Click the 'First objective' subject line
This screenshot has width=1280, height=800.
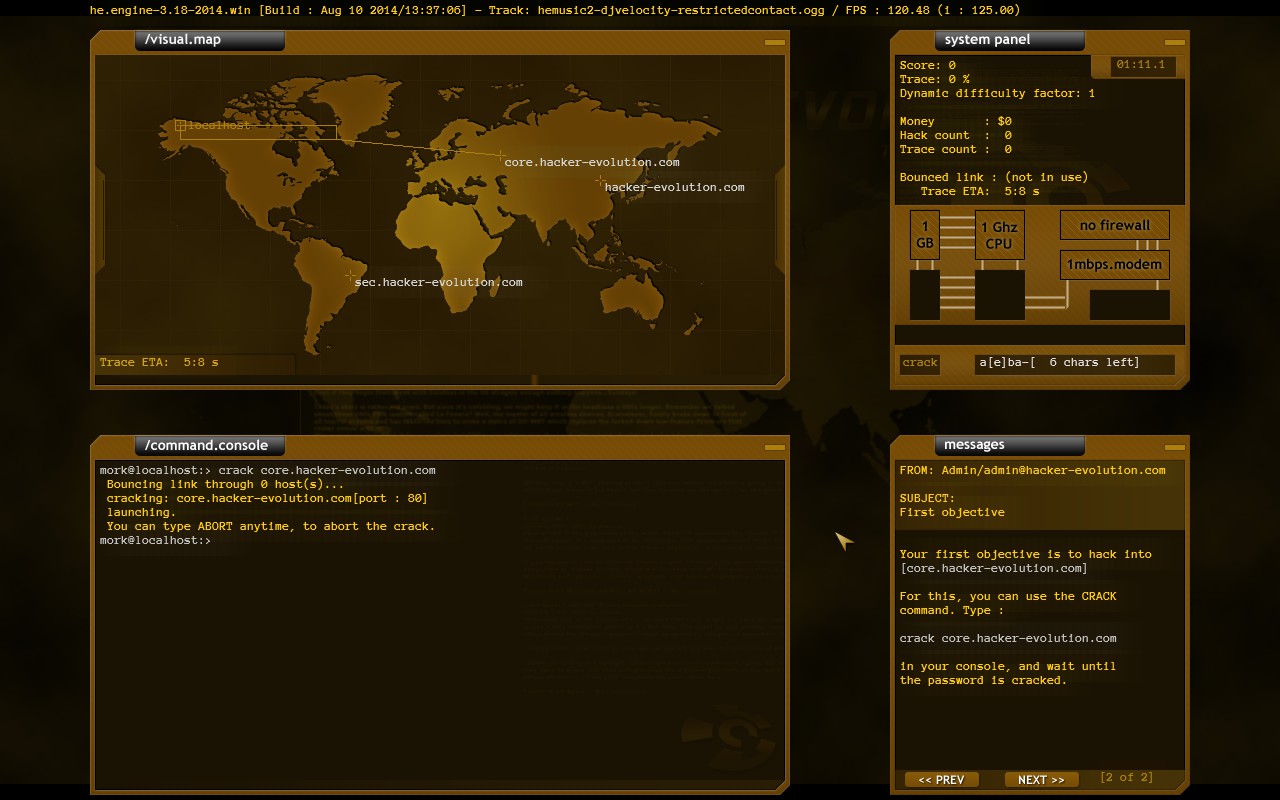tap(953, 512)
